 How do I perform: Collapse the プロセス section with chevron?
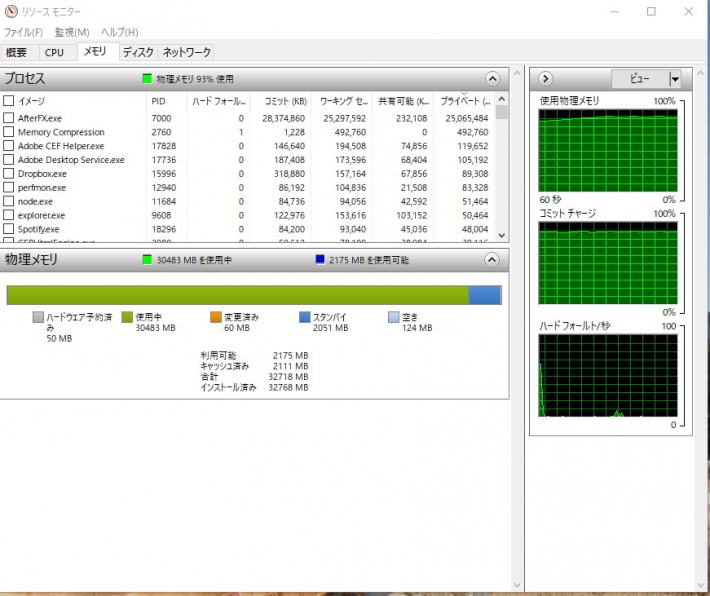click(492, 78)
